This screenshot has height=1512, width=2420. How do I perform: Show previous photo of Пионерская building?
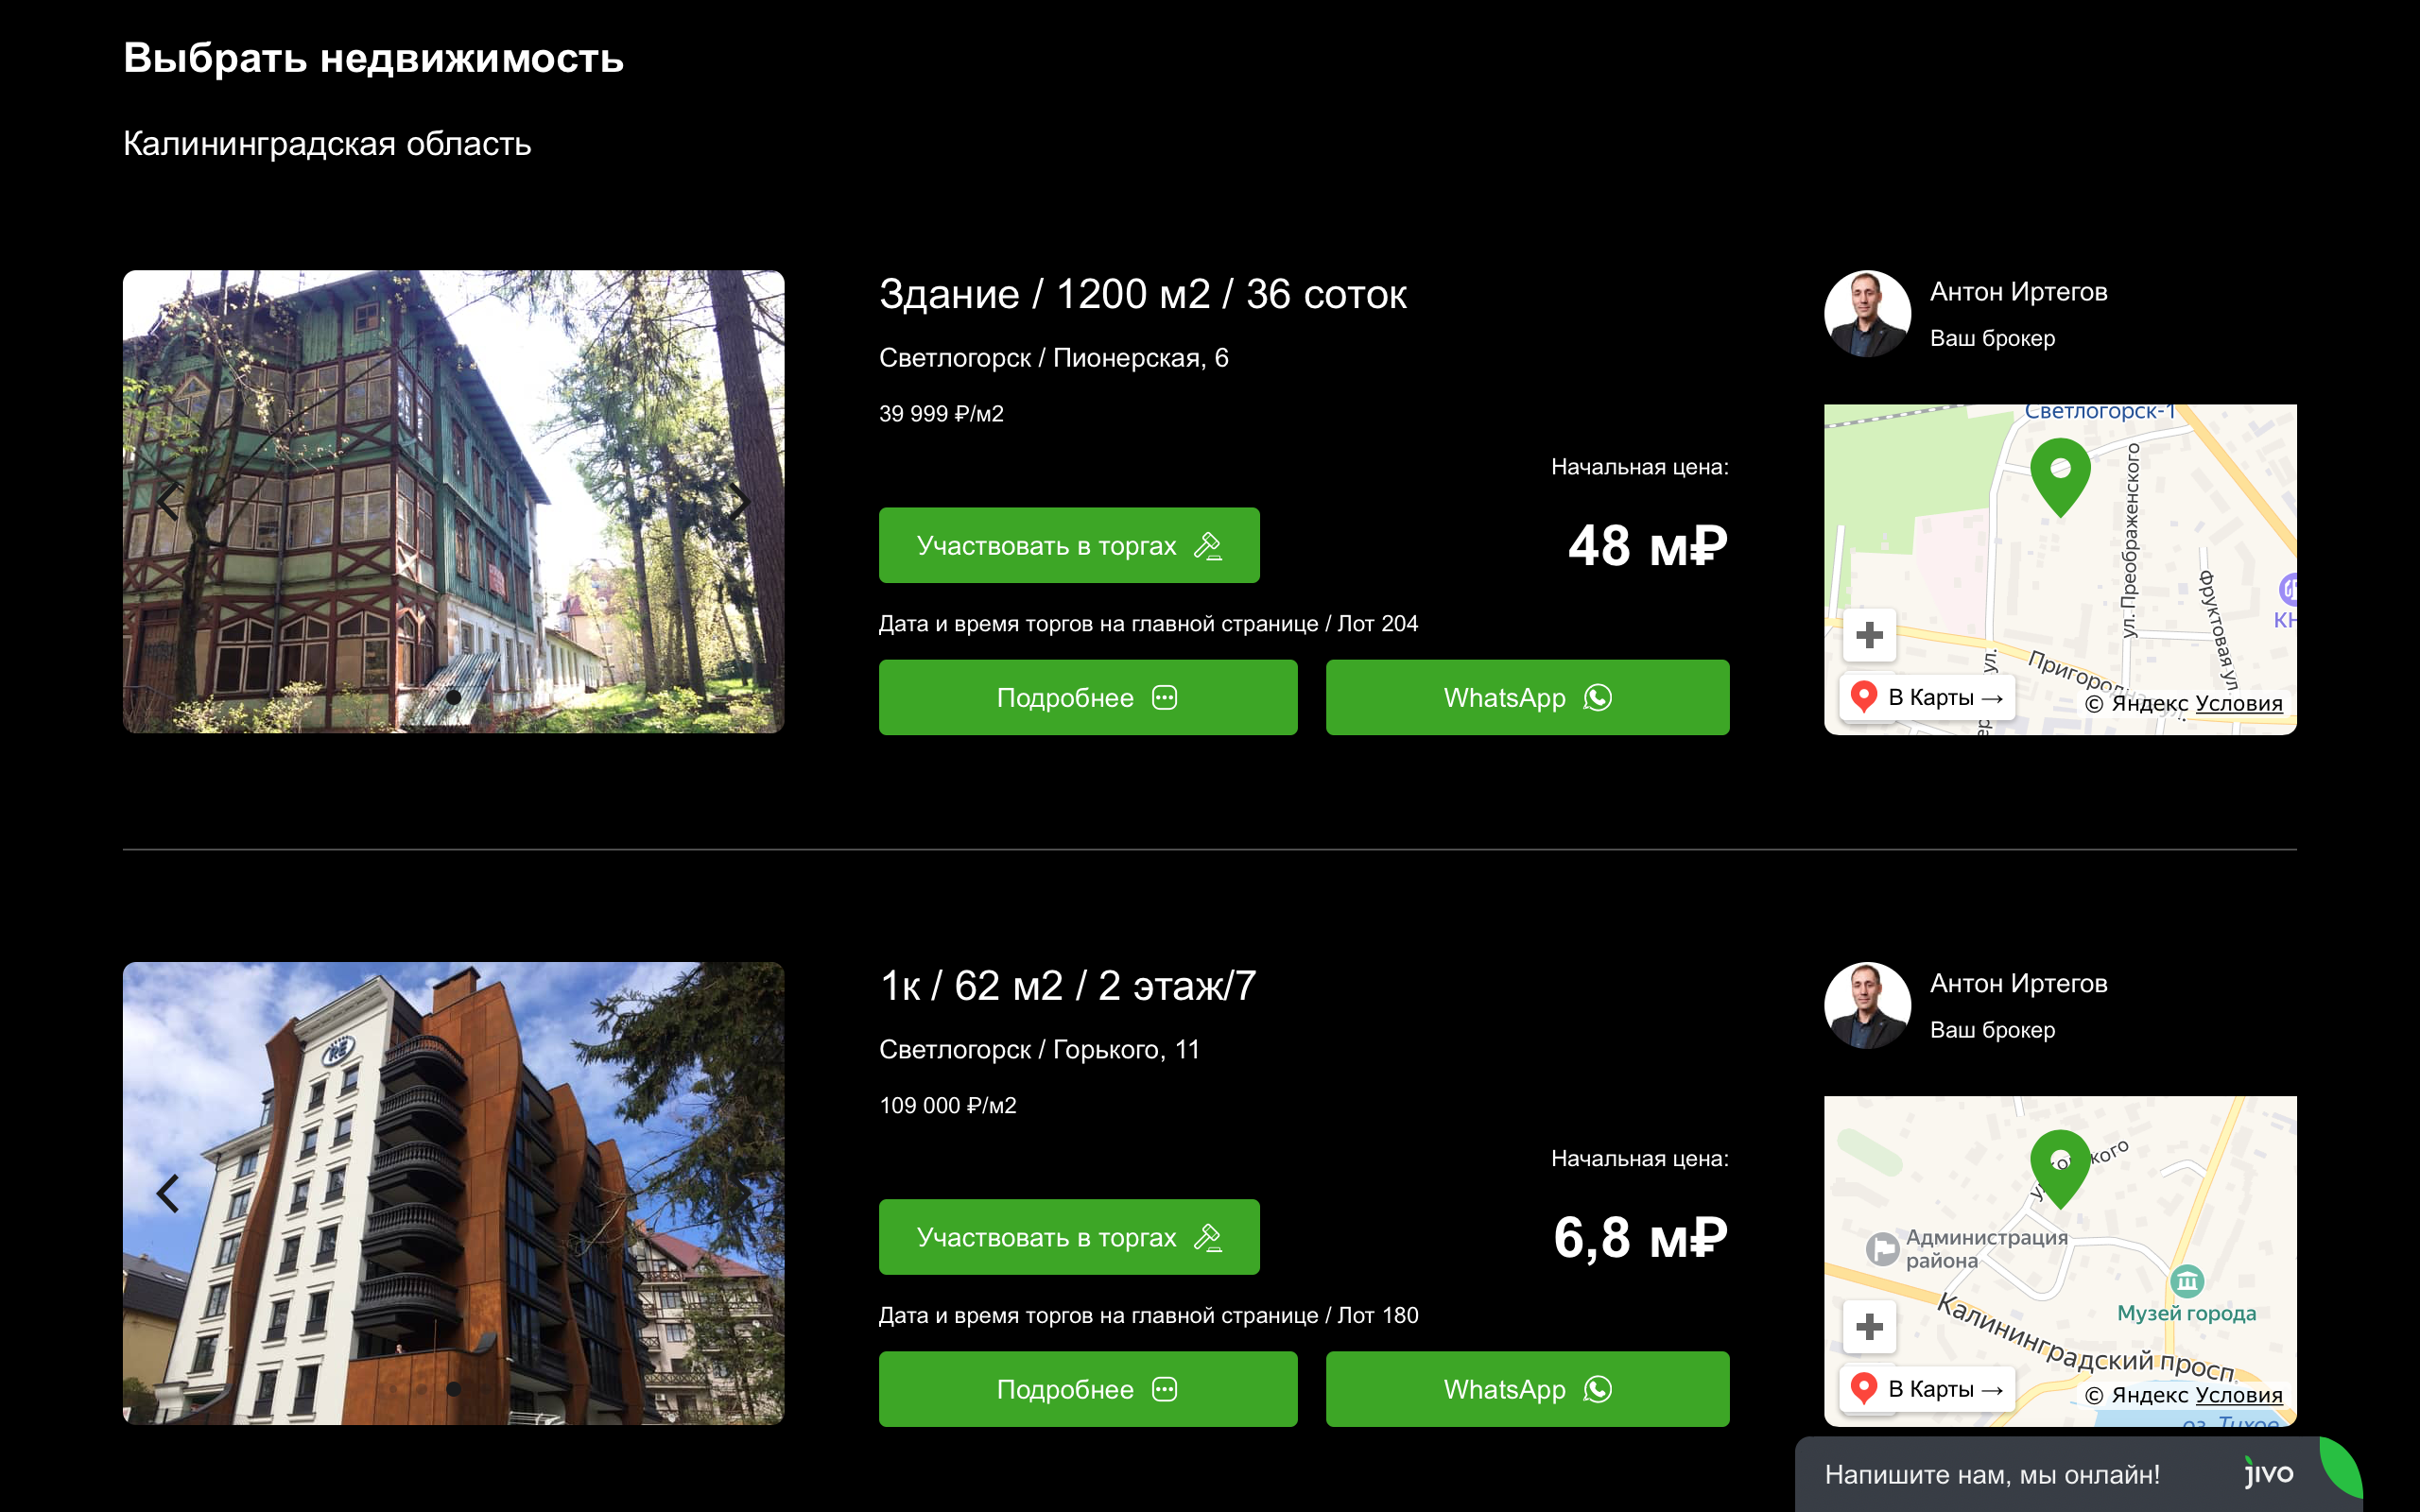coord(168,501)
